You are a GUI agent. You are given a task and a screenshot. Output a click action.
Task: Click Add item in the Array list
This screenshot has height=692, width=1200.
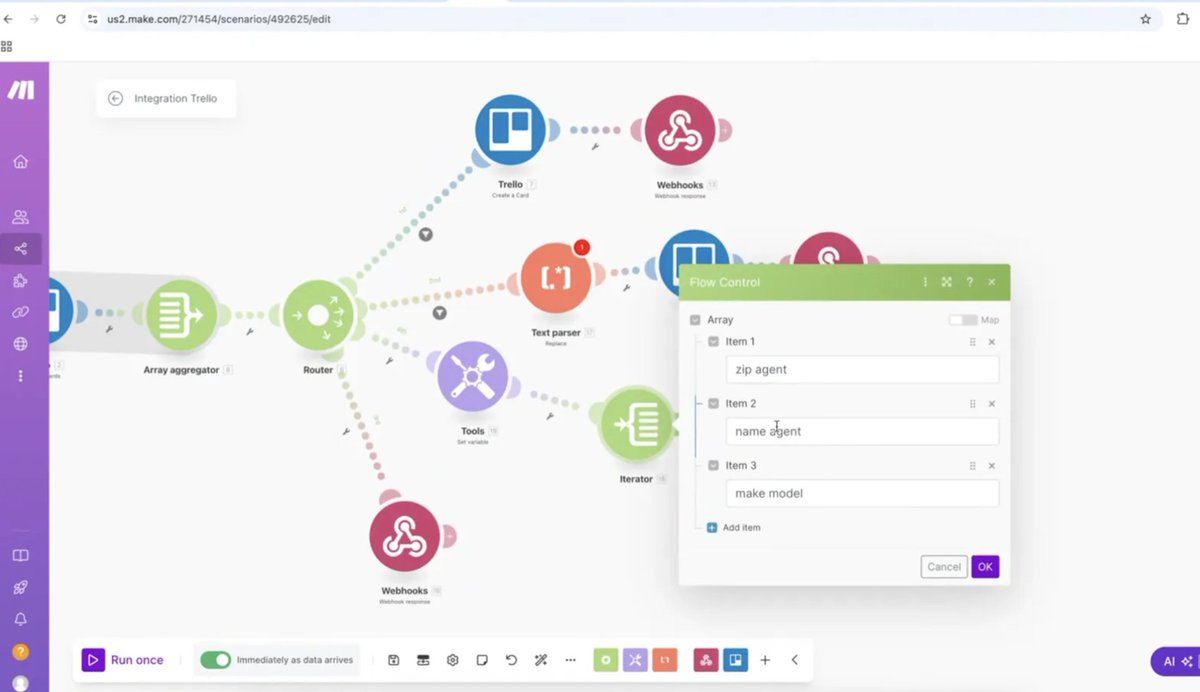[734, 527]
